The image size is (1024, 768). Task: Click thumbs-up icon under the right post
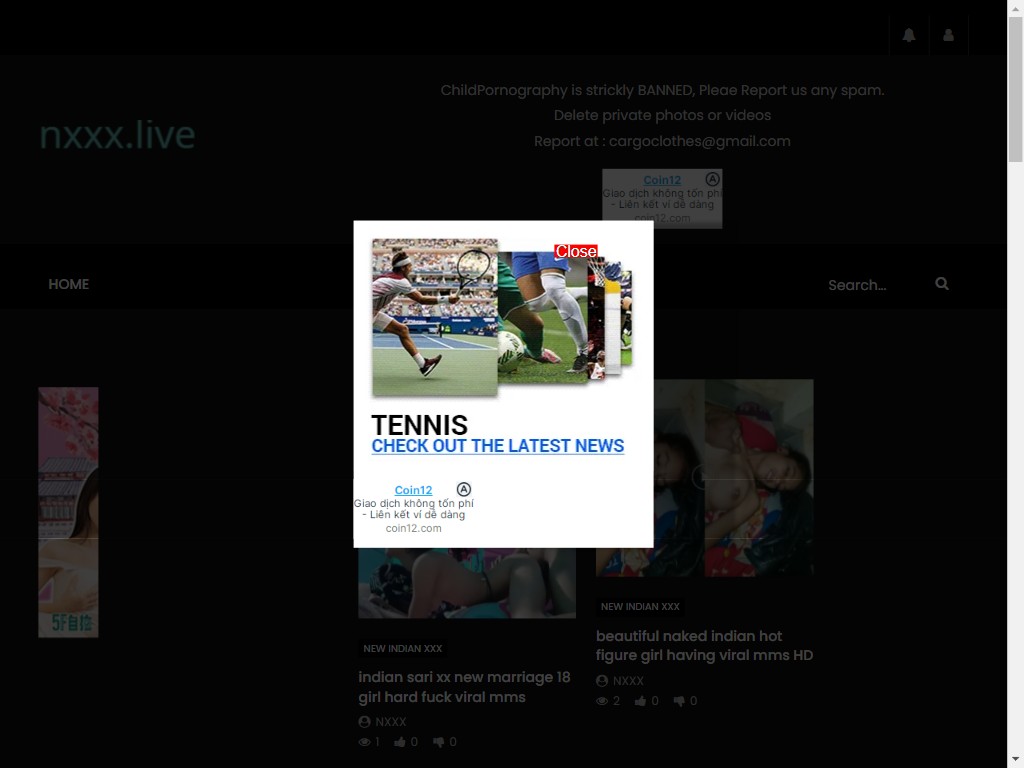click(x=640, y=701)
